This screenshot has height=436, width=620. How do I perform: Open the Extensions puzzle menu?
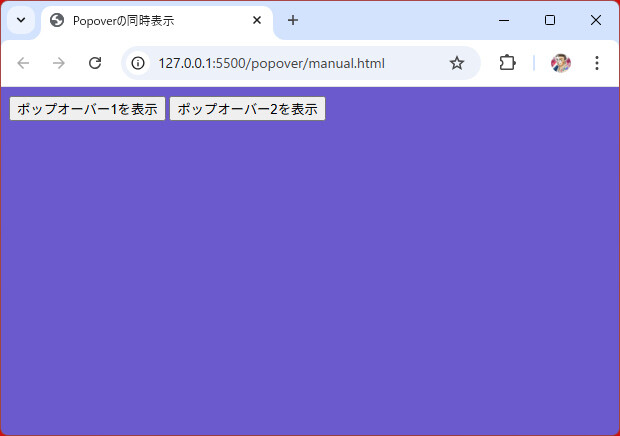(x=507, y=63)
